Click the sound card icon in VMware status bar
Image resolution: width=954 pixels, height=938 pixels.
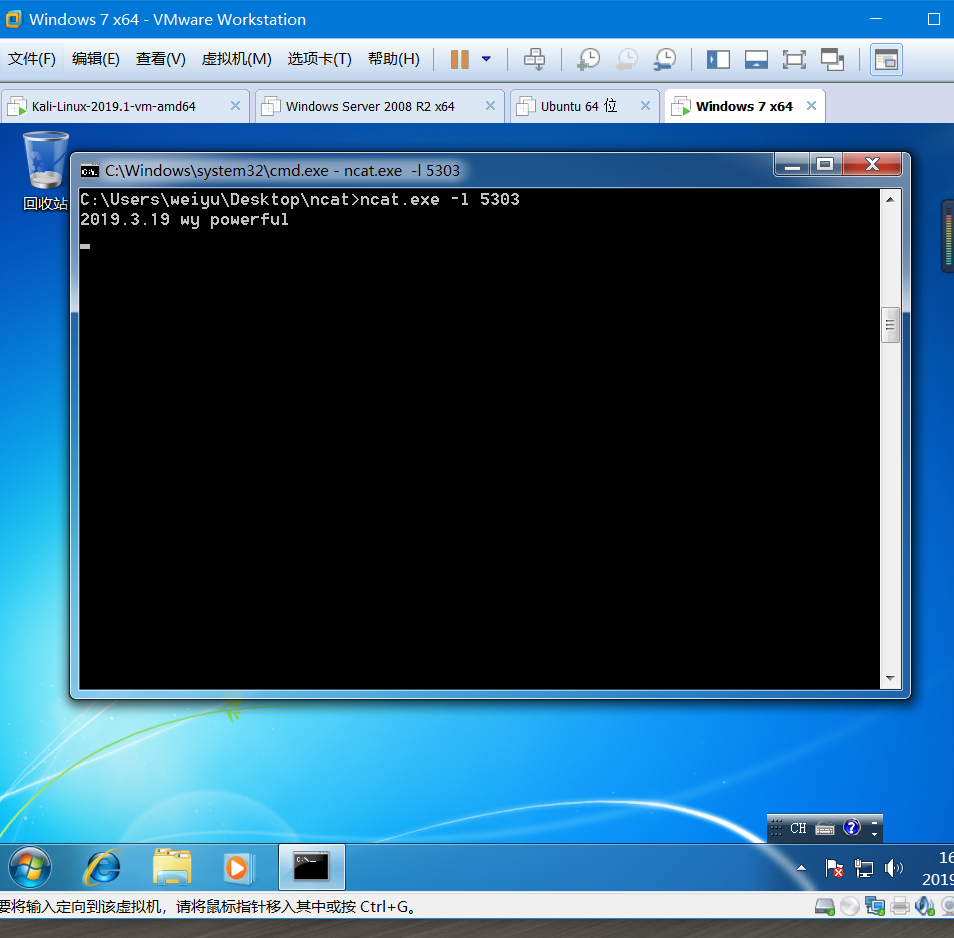[925, 907]
